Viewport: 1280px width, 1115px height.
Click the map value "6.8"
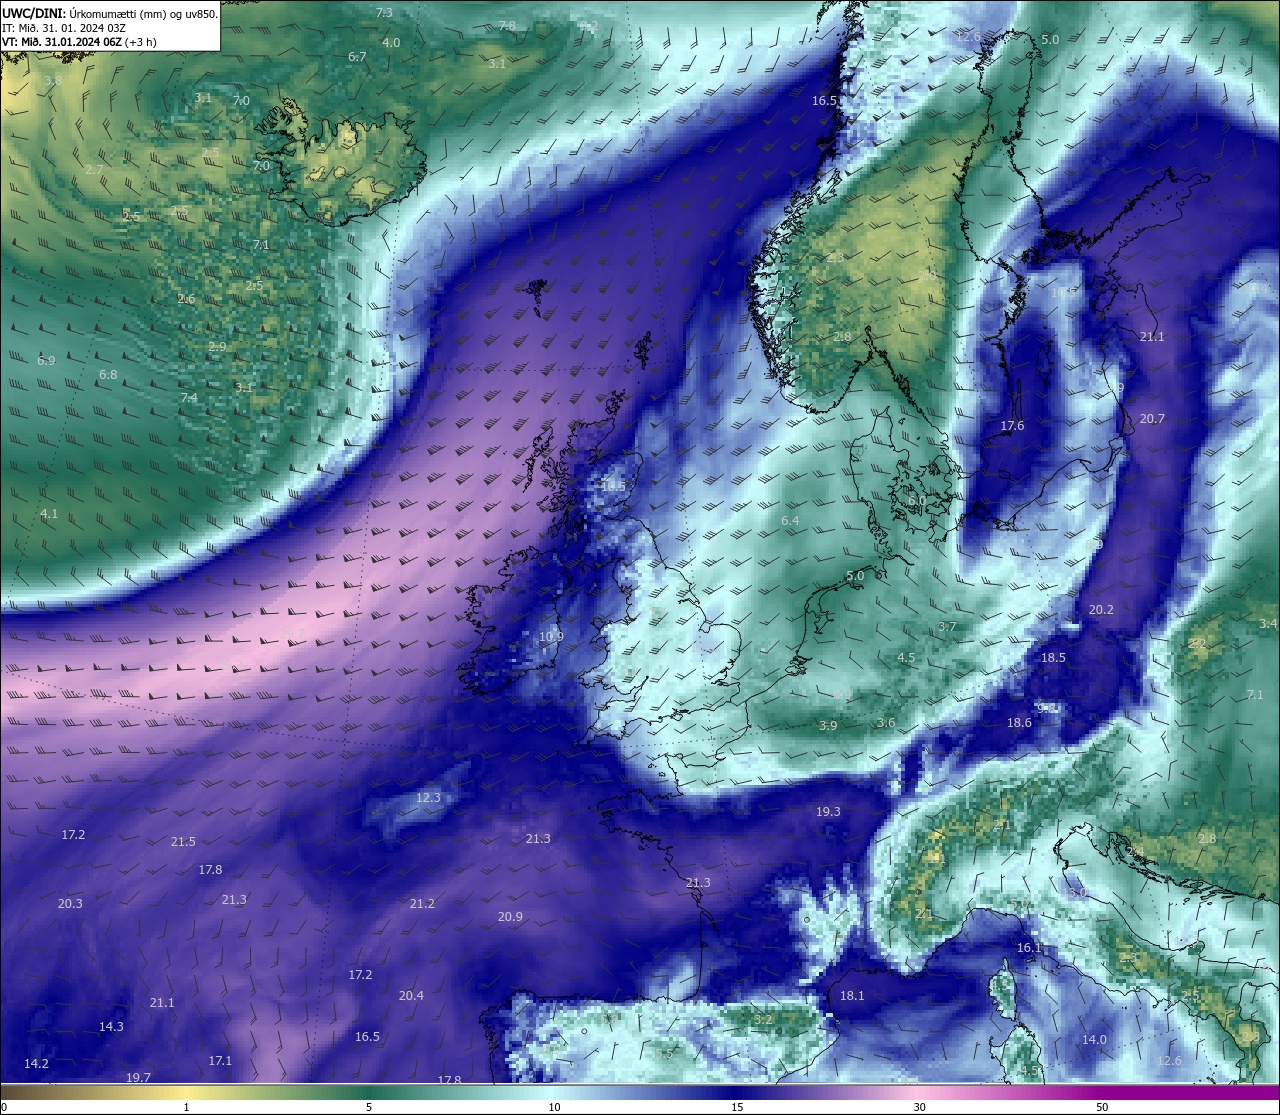108,374
